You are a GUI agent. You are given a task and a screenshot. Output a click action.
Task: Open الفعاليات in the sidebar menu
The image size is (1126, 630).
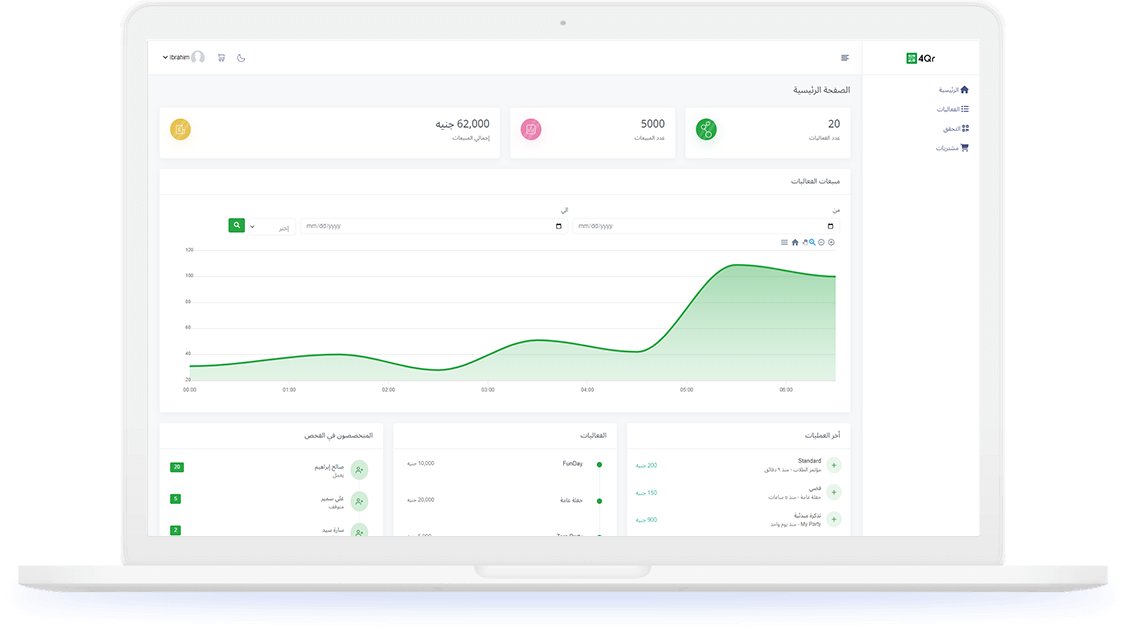click(x=952, y=109)
